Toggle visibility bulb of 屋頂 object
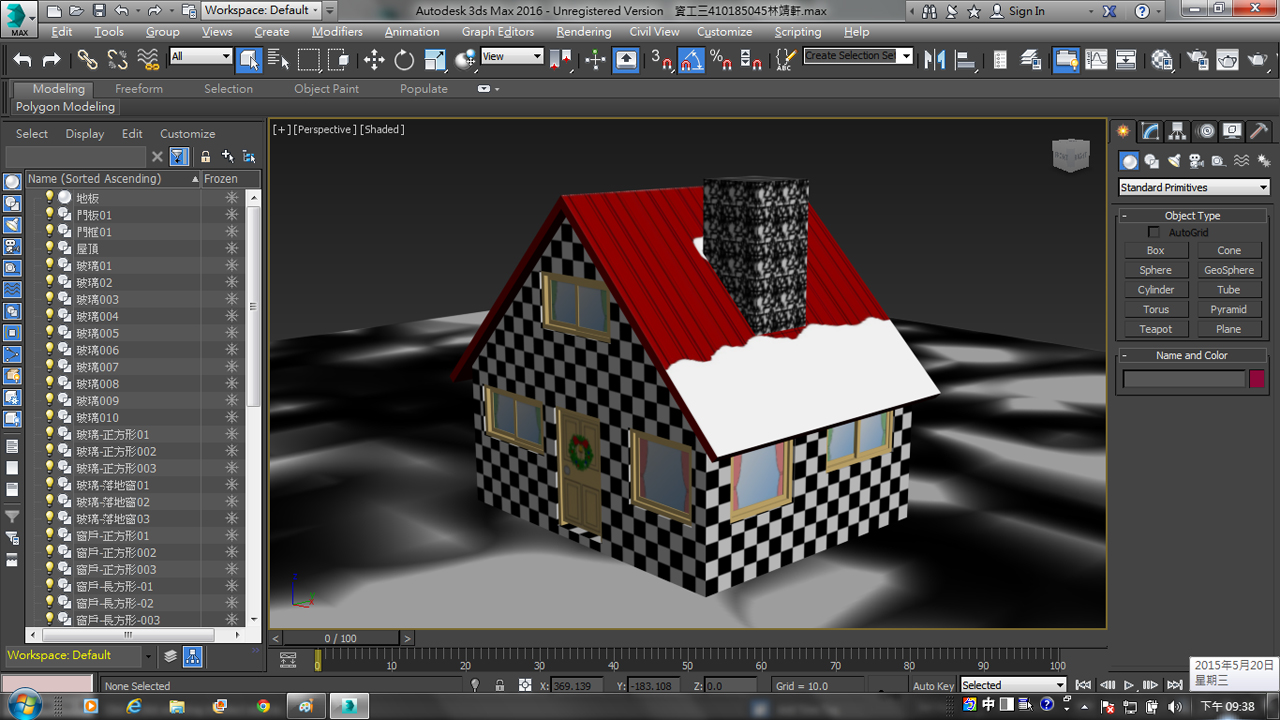 (49, 248)
